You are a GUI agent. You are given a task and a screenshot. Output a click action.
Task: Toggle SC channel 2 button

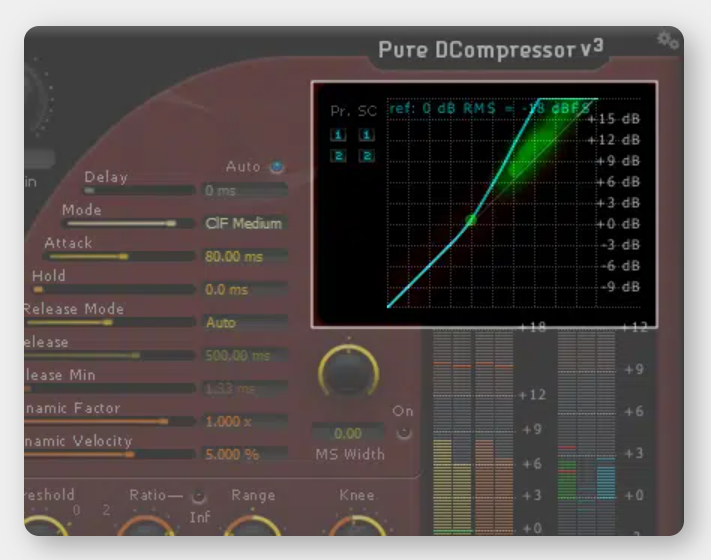pyautogui.click(x=367, y=156)
